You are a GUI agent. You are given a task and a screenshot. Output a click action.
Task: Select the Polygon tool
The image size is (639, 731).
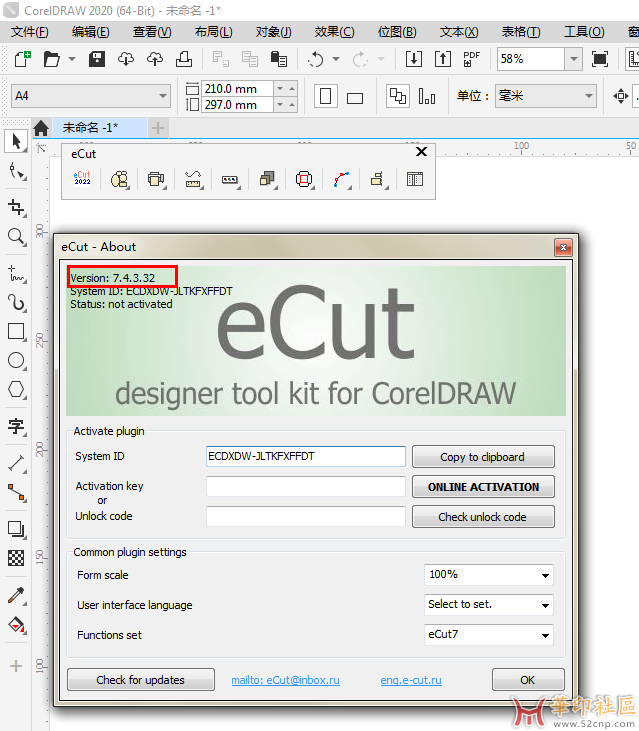pyautogui.click(x=17, y=389)
